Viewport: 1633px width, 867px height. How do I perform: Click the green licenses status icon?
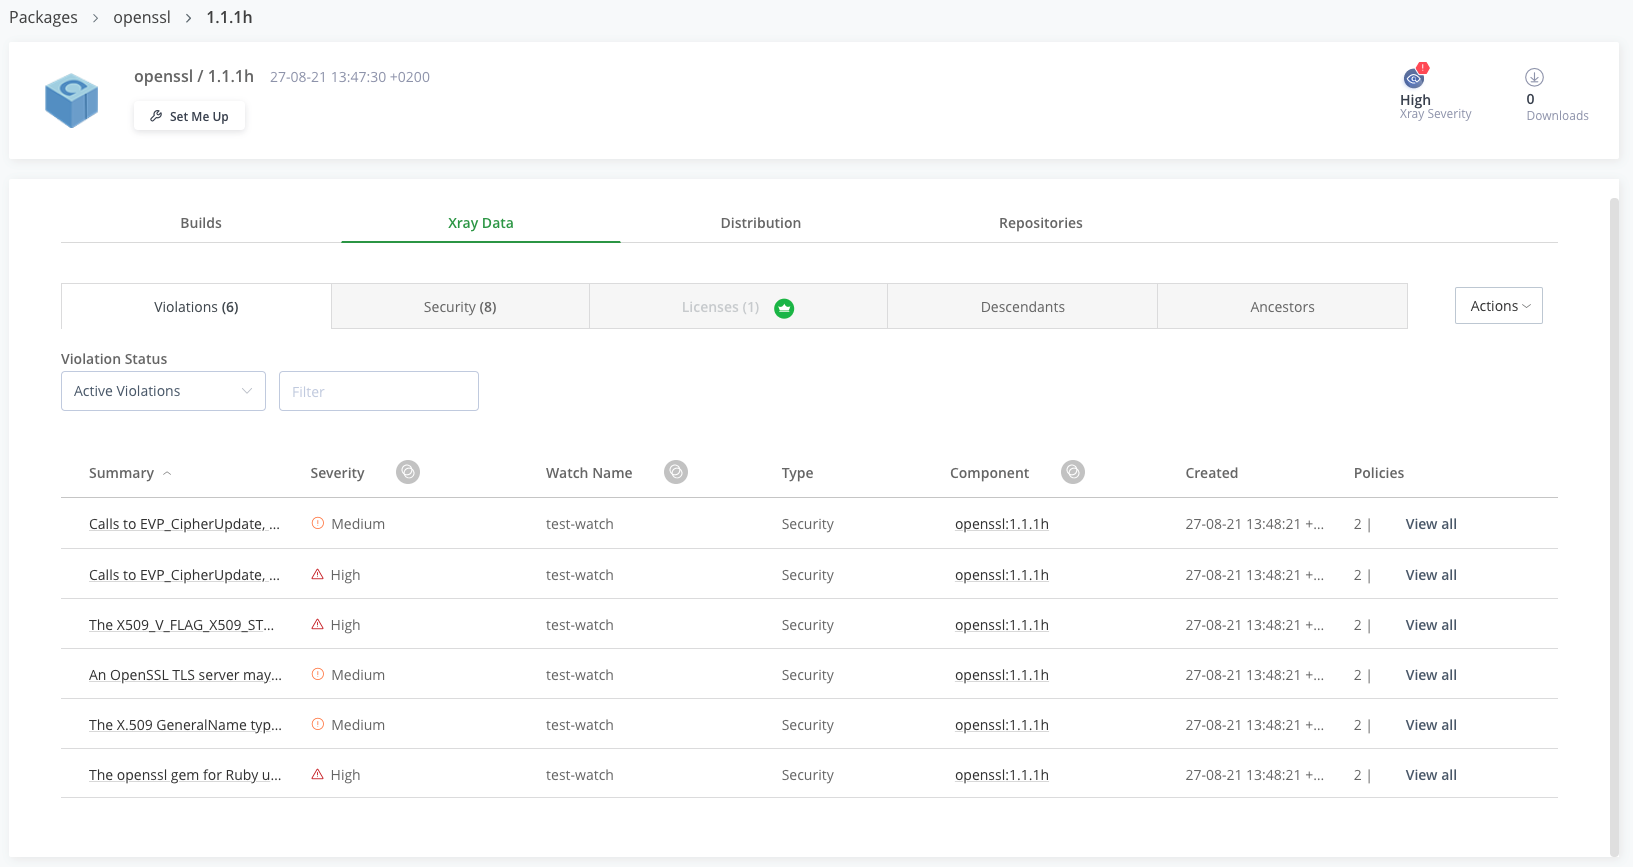click(784, 308)
